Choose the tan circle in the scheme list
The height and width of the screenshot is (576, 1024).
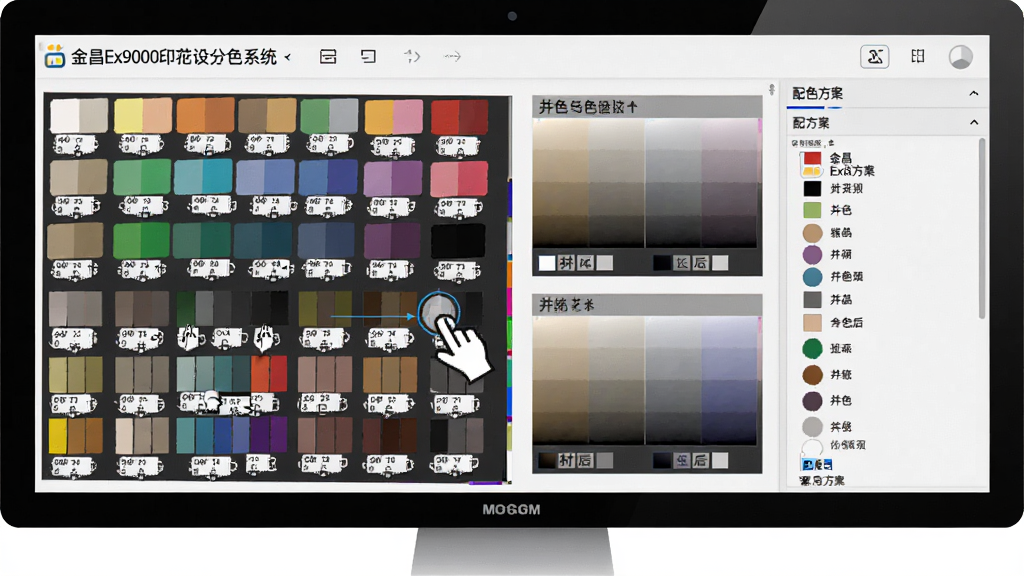[x=812, y=232]
